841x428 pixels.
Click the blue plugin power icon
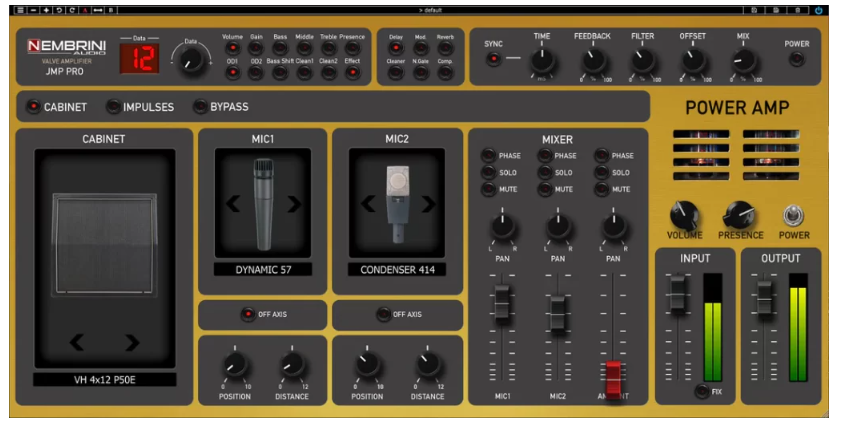(818, 10)
